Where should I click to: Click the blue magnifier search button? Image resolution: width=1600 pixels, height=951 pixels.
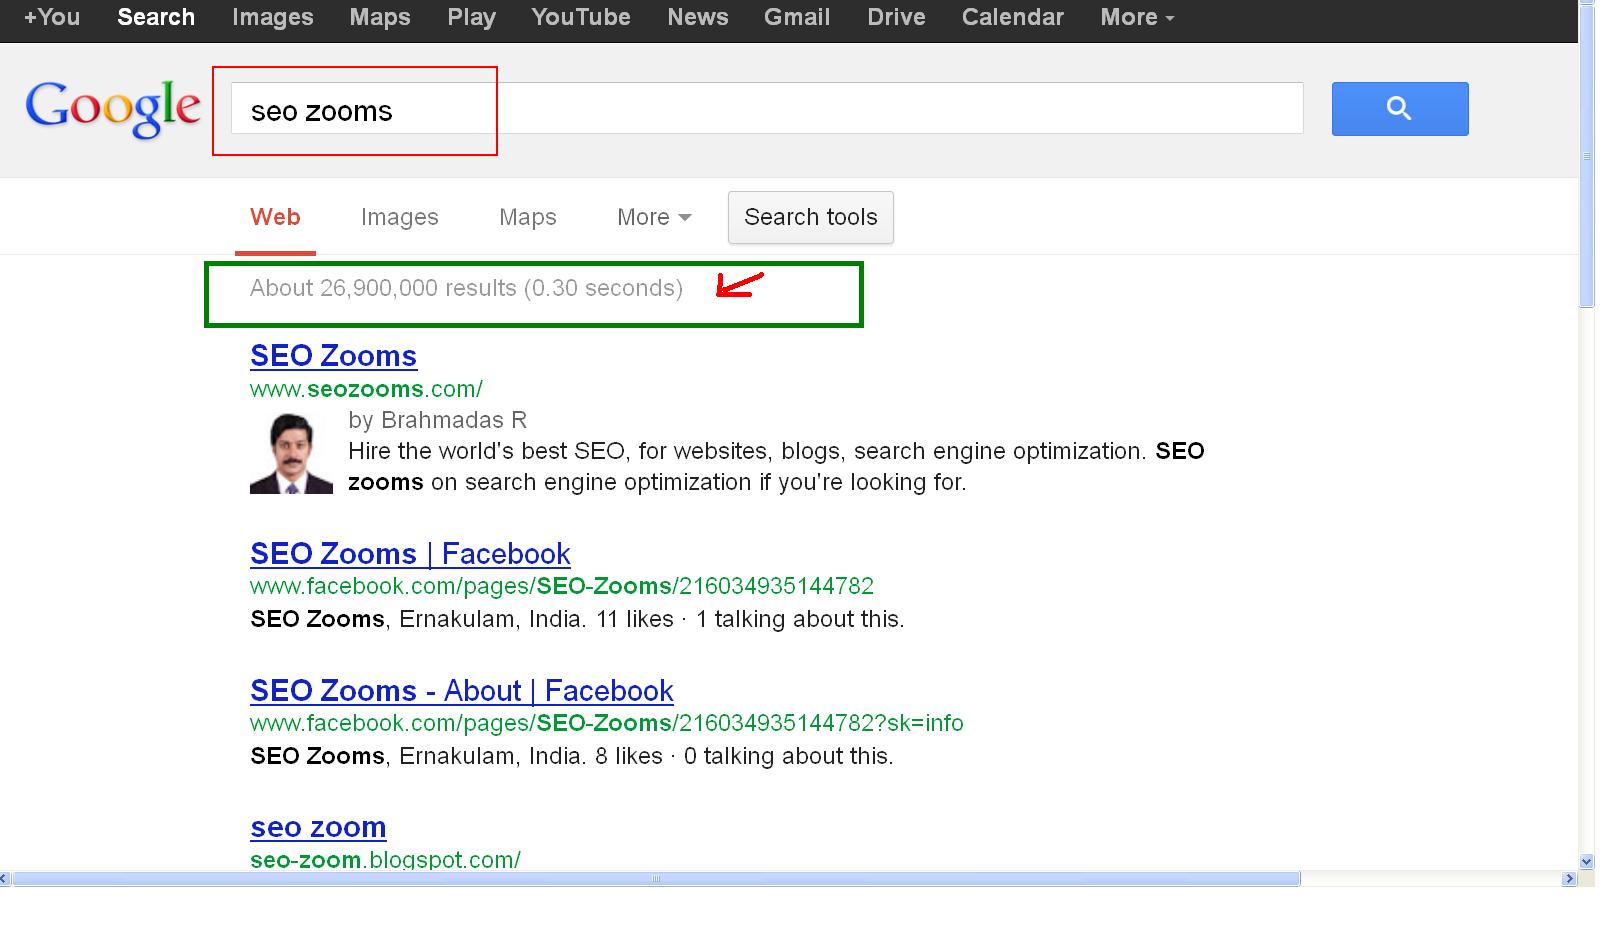1400,109
